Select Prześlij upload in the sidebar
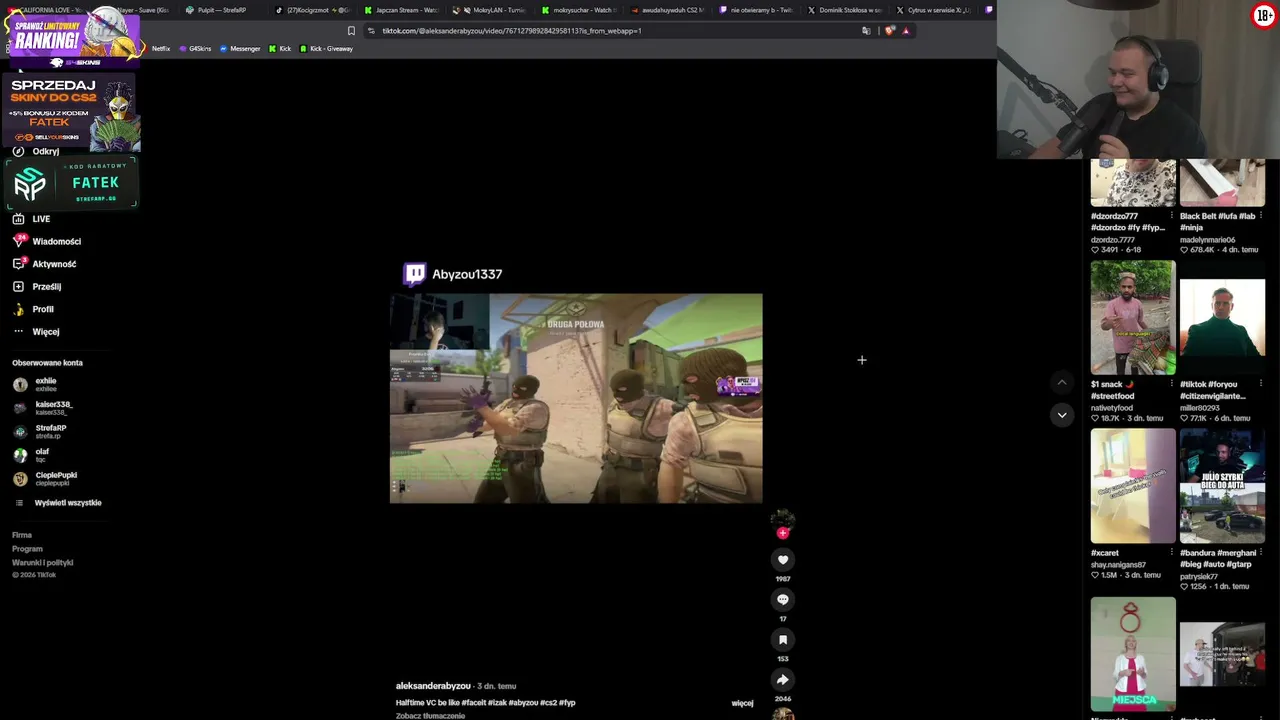This screenshot has height=720, width=1280. (x=37, y=287)
